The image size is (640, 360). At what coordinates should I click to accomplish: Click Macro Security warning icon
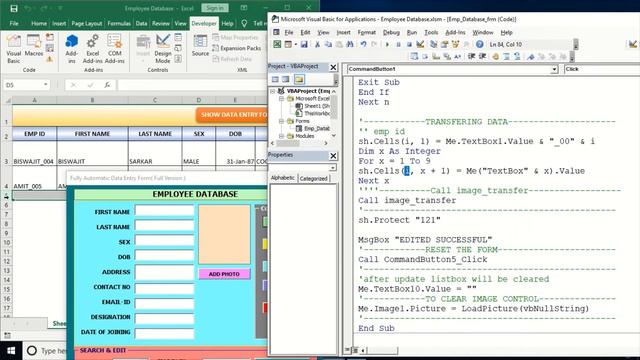50,59
